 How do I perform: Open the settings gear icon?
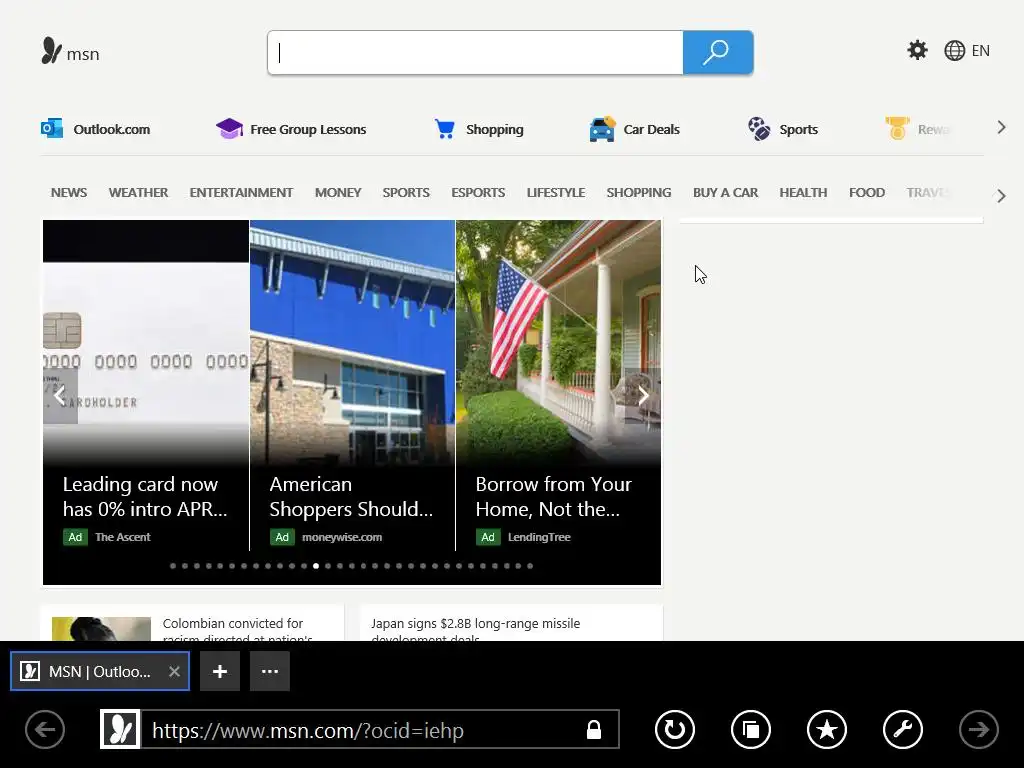[917, 50]
